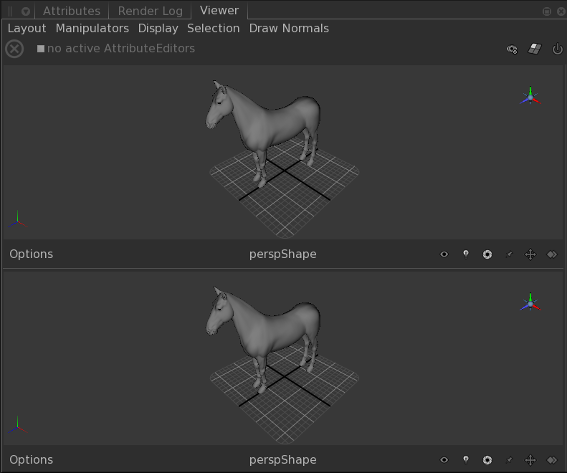
Task: Click the pin icon in the top viewport bar
Action: 509,255
